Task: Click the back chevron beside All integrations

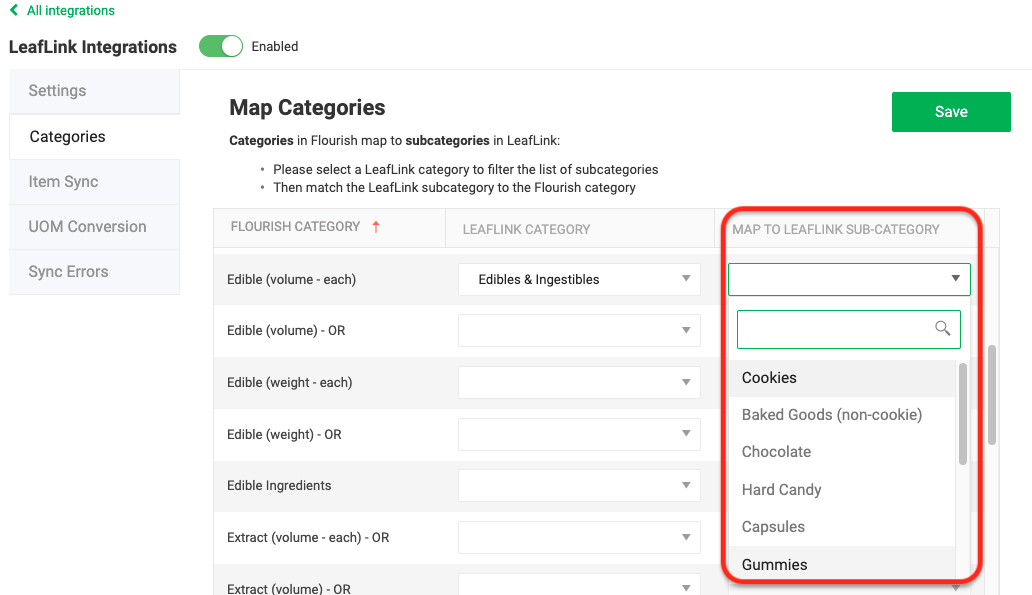Action: 13,10
